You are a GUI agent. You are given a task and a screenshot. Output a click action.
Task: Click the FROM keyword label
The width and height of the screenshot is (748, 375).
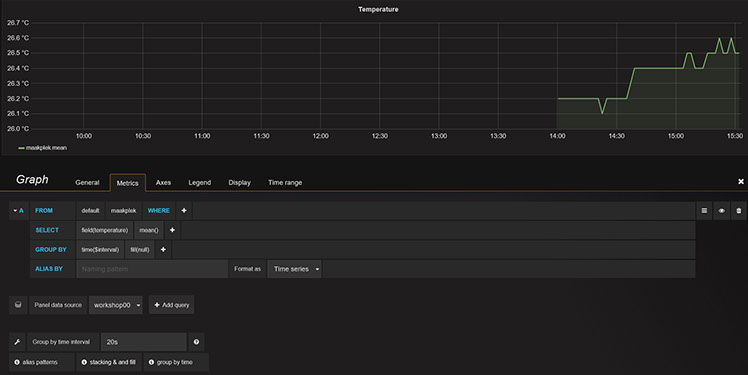tap(44, 210)
